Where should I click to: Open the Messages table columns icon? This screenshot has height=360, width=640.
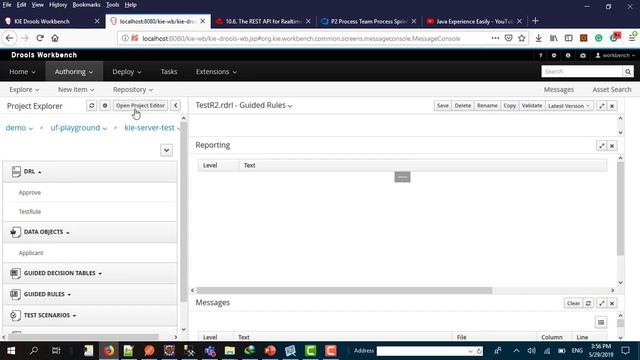[x=601, y=322]
